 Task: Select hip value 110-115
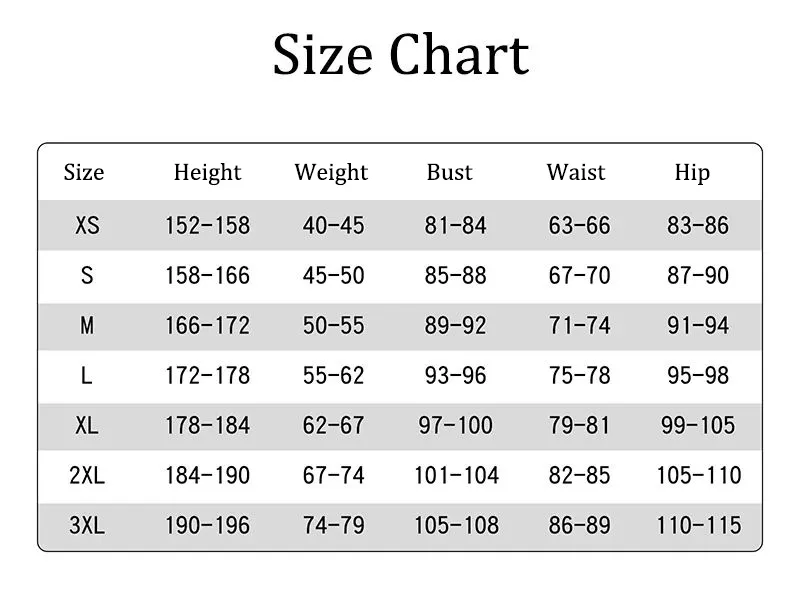pyautogui.click(x=698, y=526)
